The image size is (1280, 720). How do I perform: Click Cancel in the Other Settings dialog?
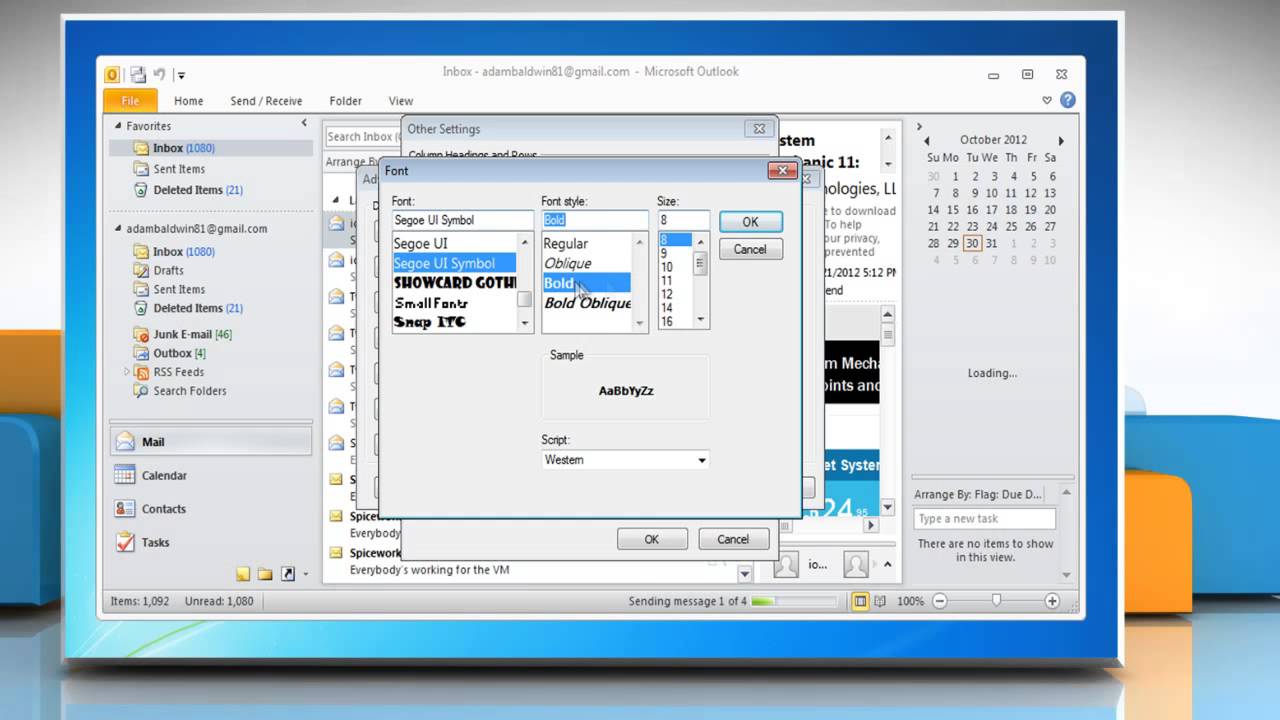[733, 539]
